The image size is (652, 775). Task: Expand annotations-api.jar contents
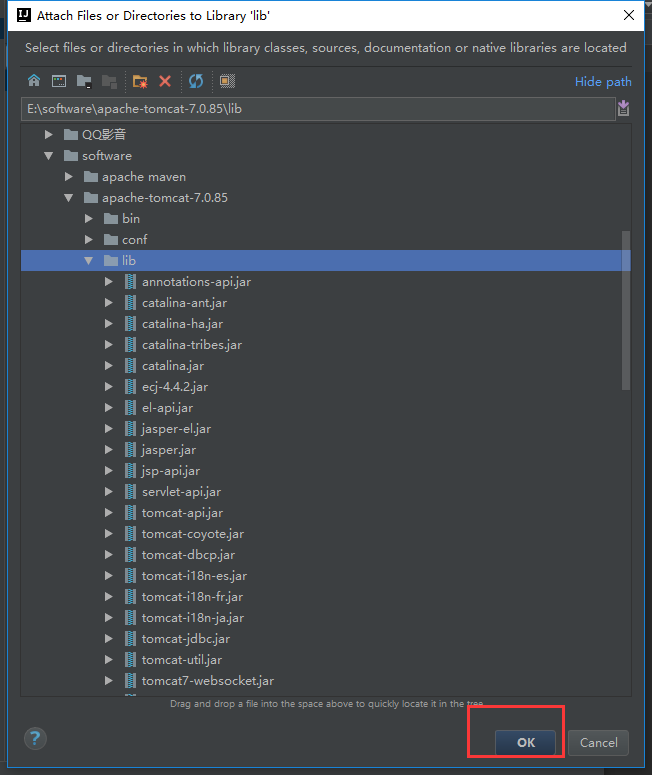[109, 282]
